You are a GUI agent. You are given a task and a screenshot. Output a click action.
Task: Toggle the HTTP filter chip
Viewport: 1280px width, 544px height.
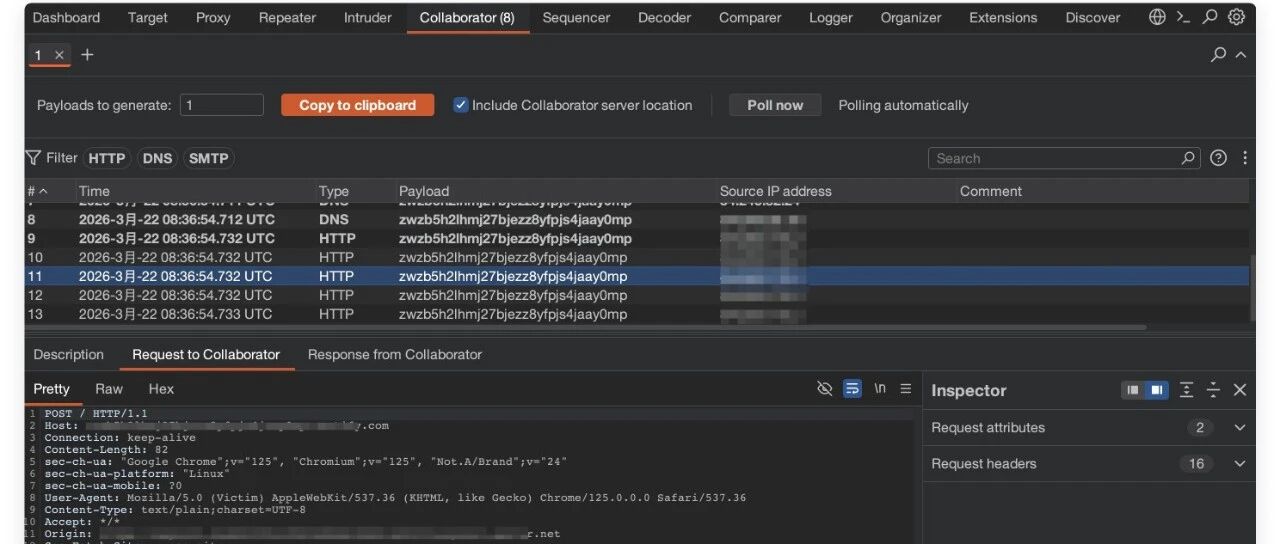[x=106, y=158]
